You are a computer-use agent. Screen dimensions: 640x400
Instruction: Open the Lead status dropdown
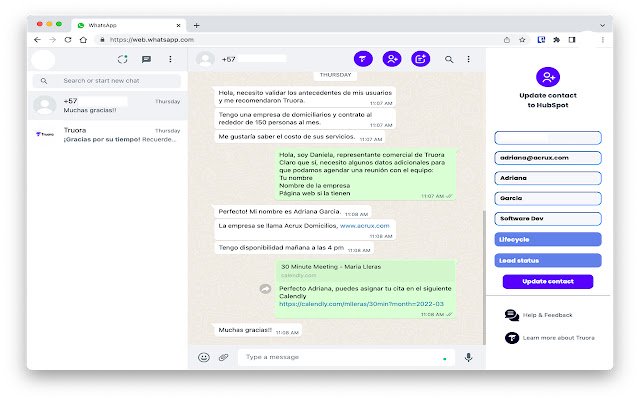(548, 260)
